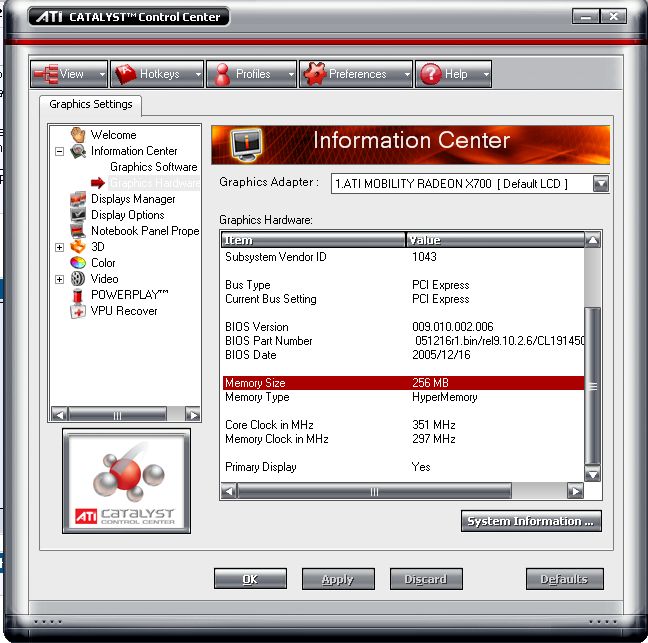Click the System Information button

point(531,521)
